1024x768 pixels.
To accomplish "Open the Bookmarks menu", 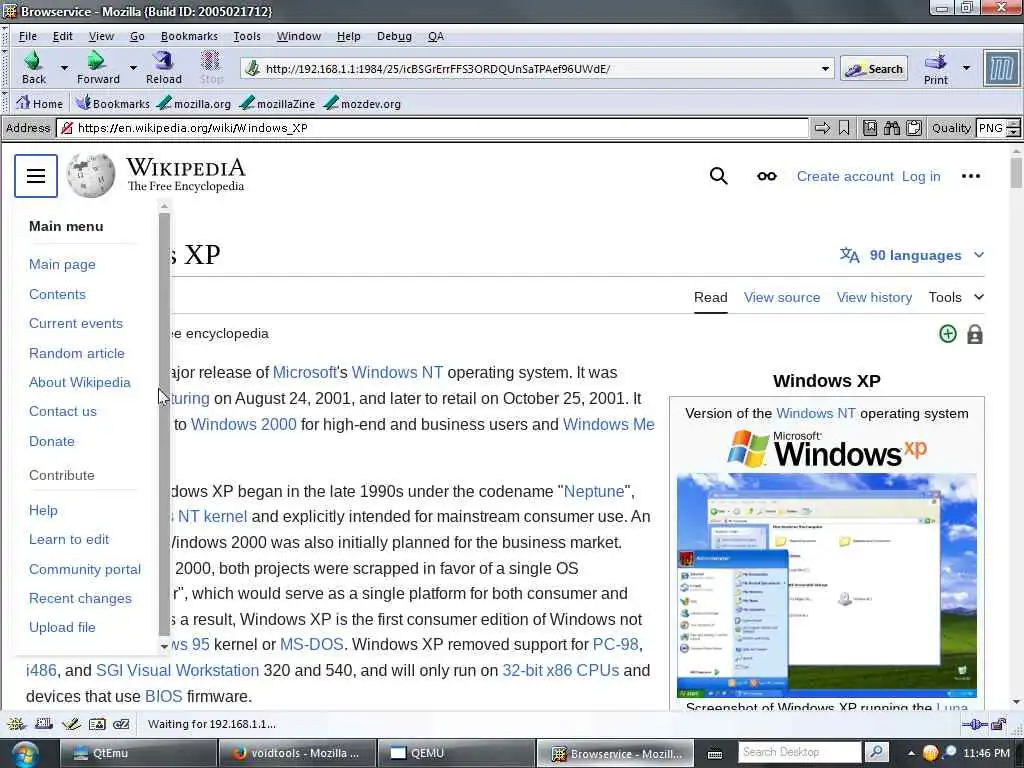I will [x=189, y=36].
